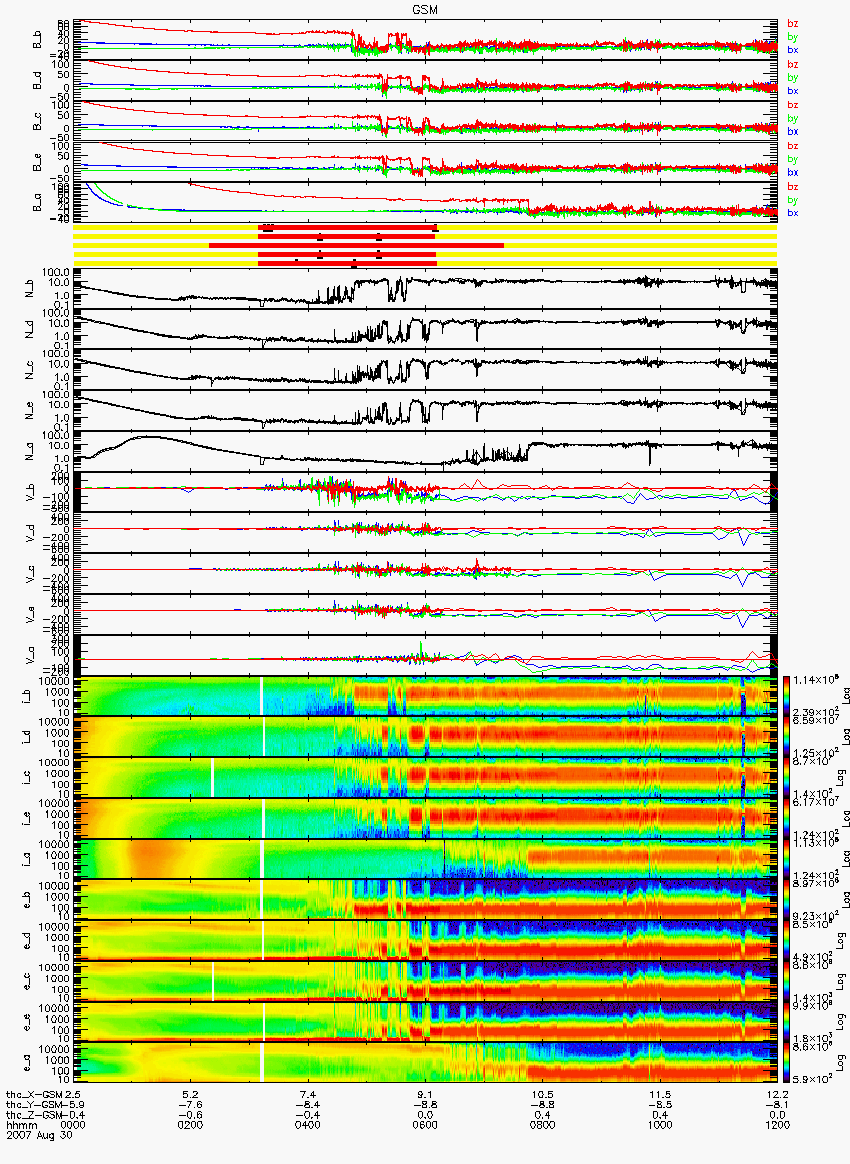Click the -8.1 Y-GSM position value
The height and width of the screenshot is (1164, 850).
(x=777, y=1105)
